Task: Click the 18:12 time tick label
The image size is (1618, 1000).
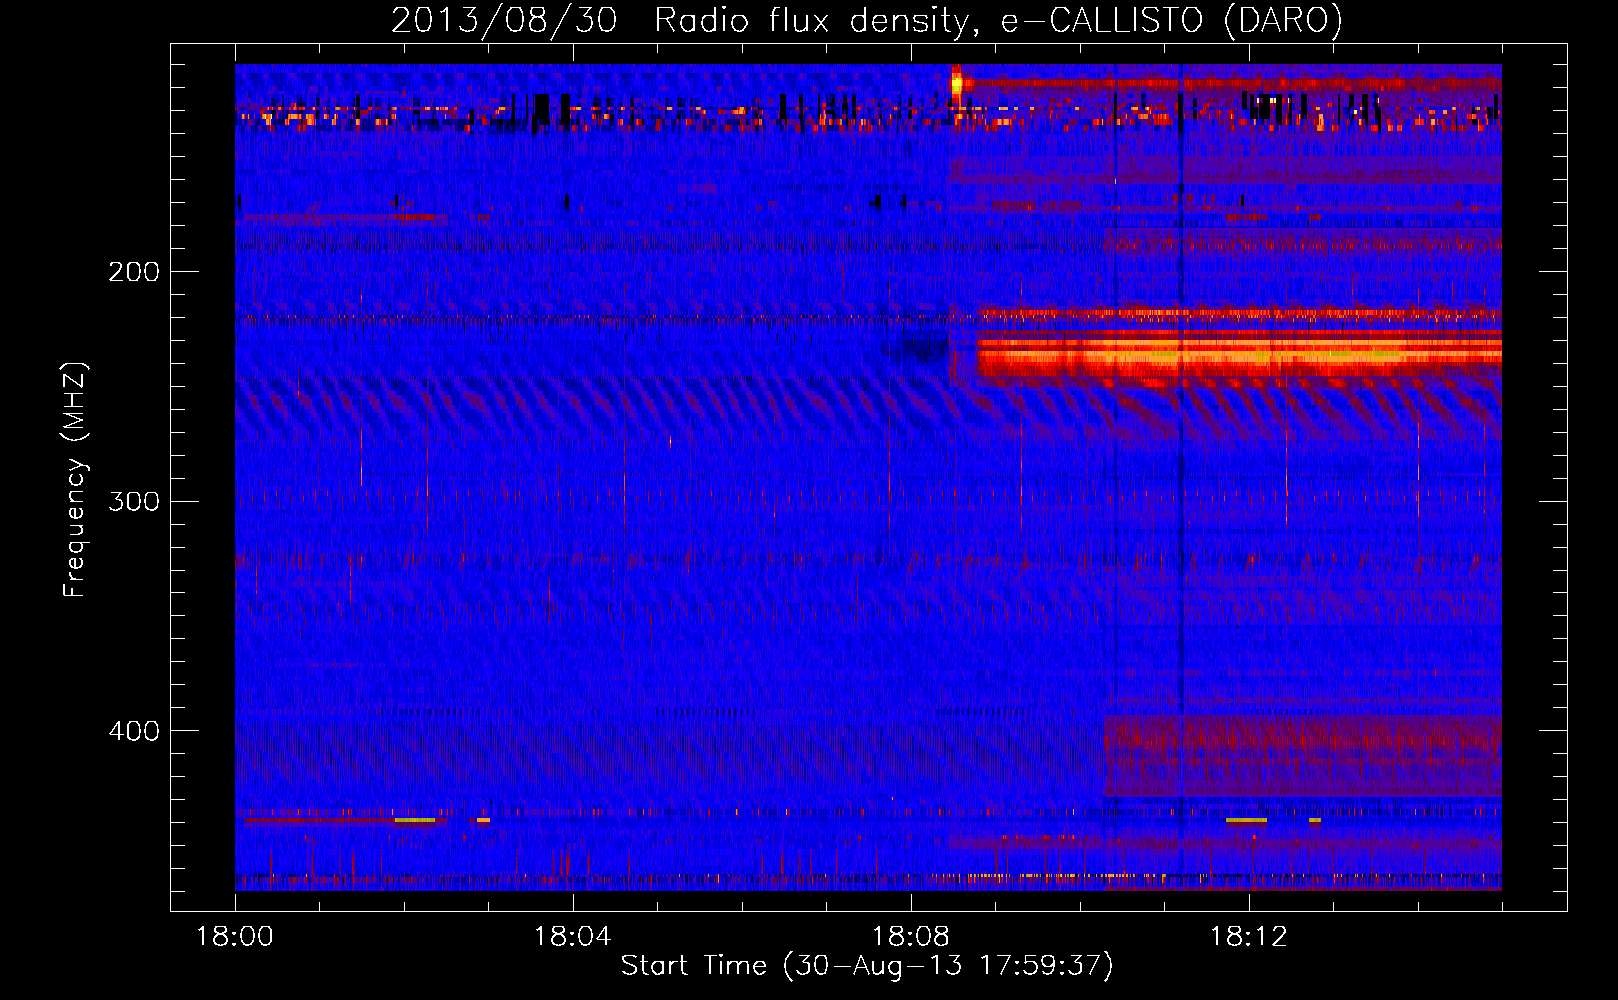Action: pyautogui.click(x=1249, y=937)
